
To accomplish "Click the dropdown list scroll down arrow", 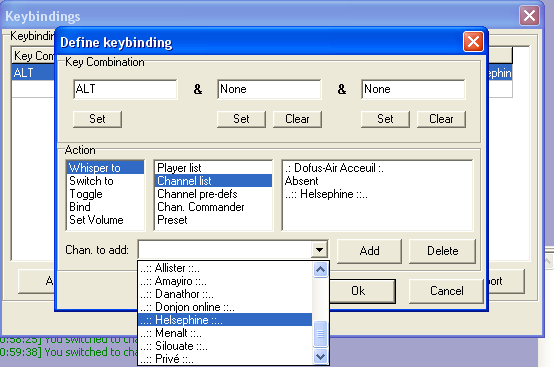I will point(320,356).
